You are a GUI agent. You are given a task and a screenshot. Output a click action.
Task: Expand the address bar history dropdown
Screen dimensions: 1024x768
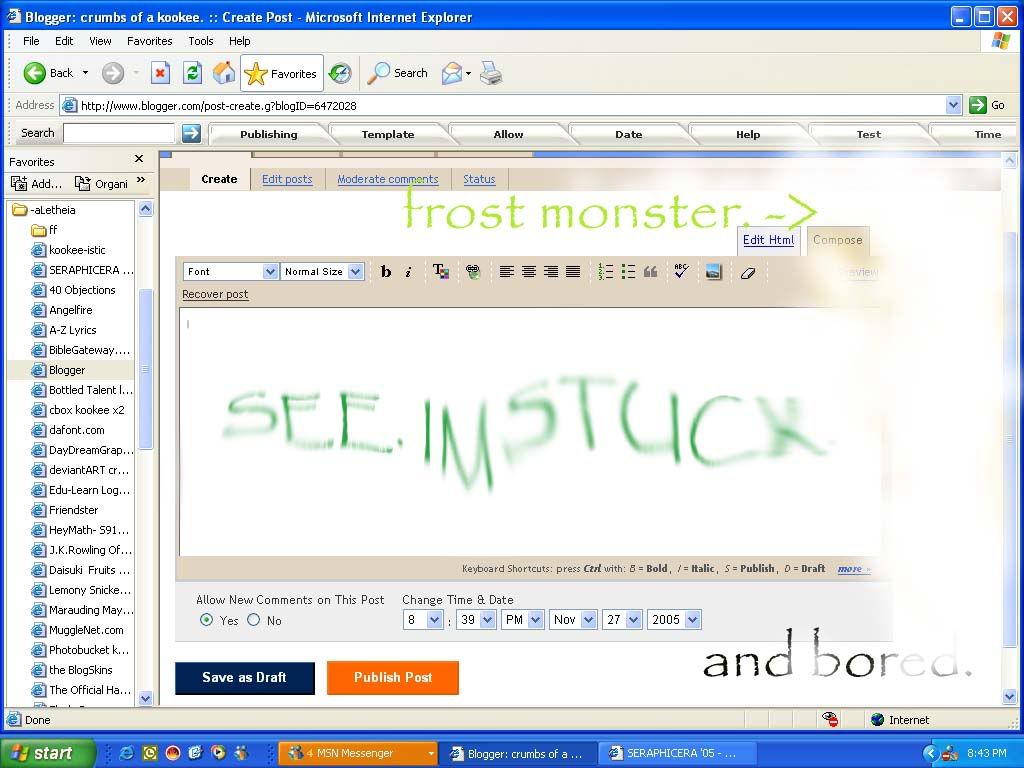tap(953, 105)
